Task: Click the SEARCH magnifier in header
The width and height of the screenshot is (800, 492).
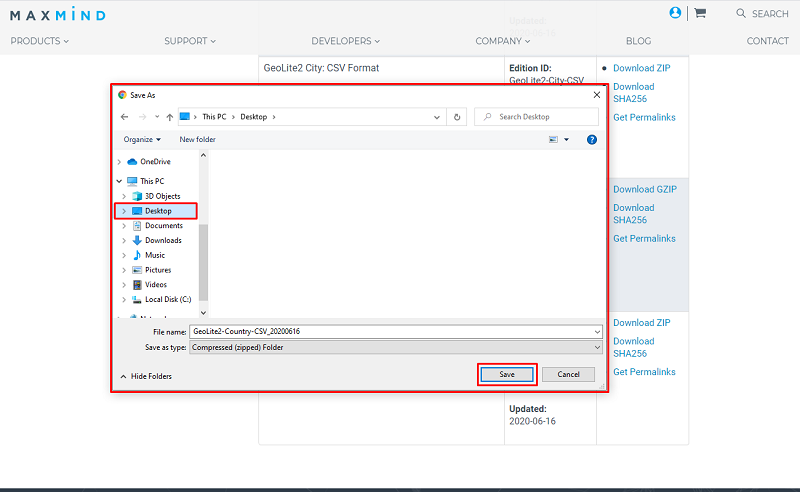Action: coord(741,13)
